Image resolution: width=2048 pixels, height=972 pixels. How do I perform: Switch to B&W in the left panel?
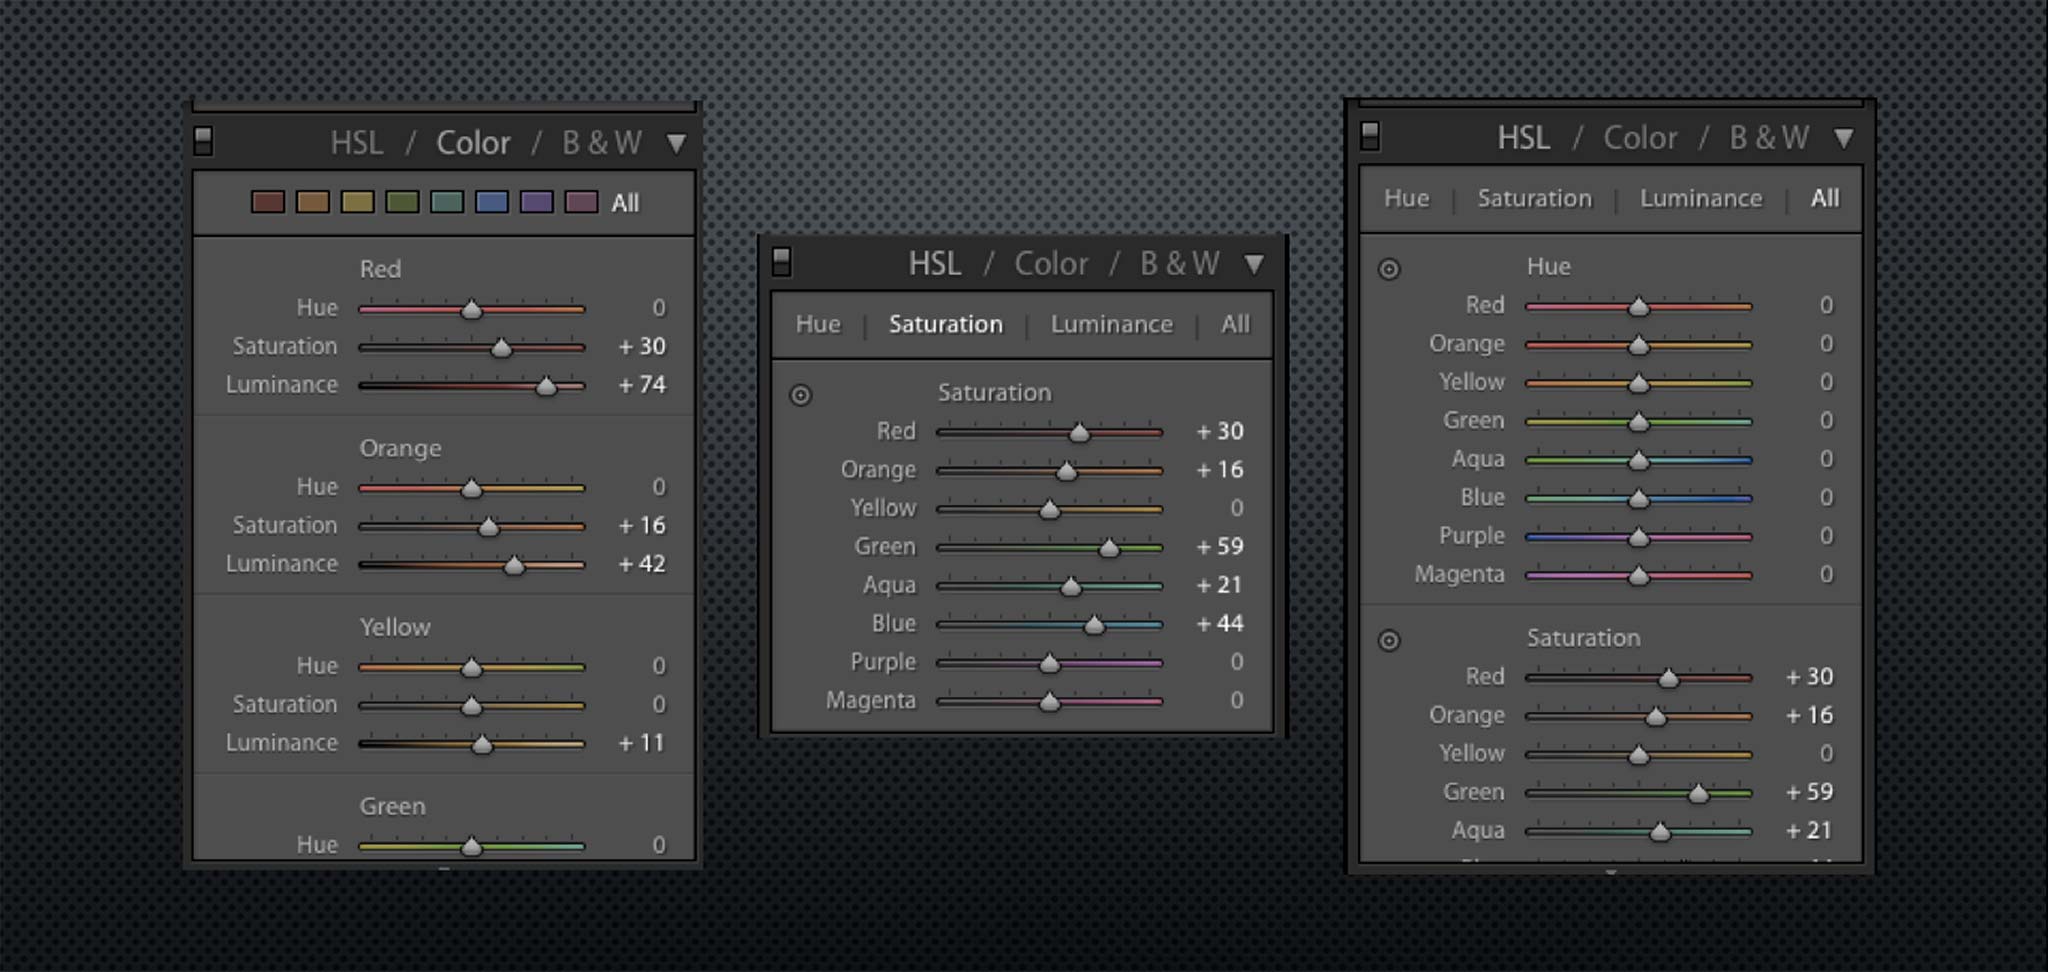pos(602,143)
